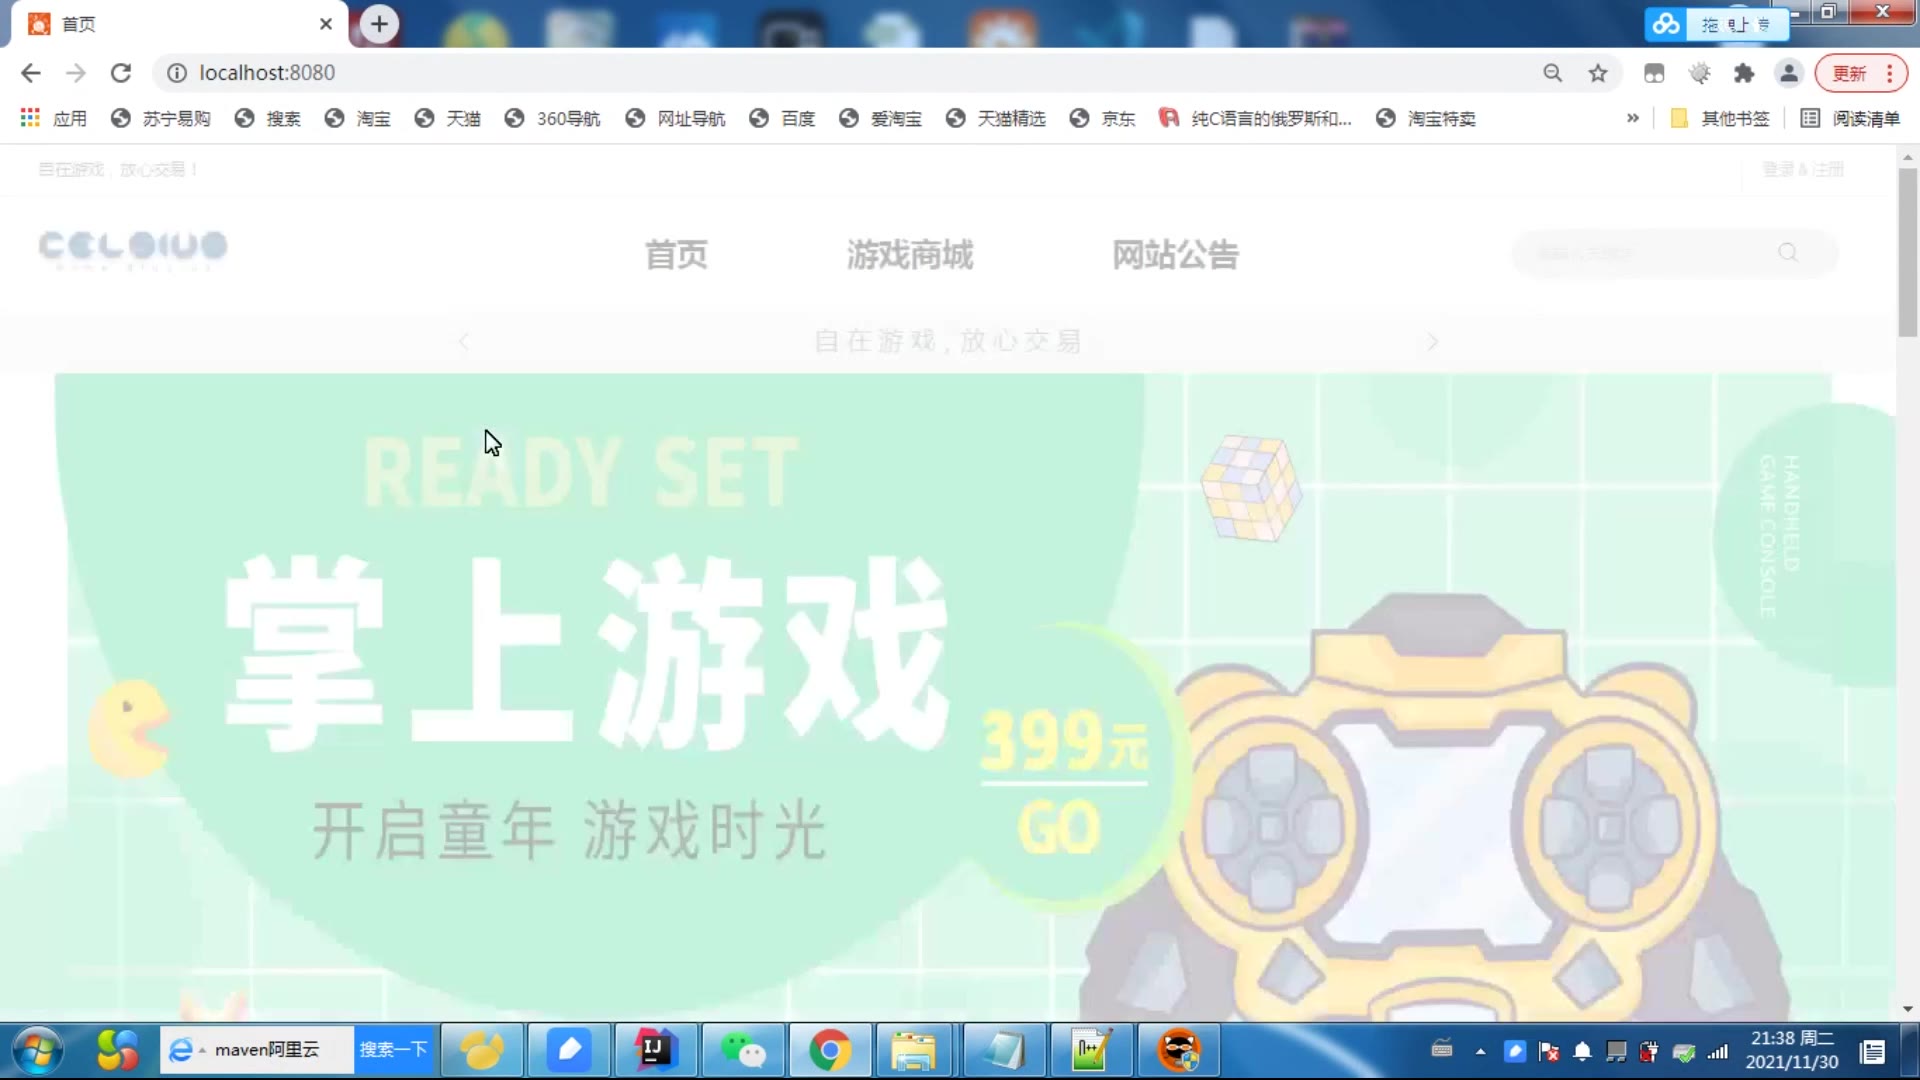
Task: Click the taskbar clock 21:38
Action: (x=1792, y=1050)
